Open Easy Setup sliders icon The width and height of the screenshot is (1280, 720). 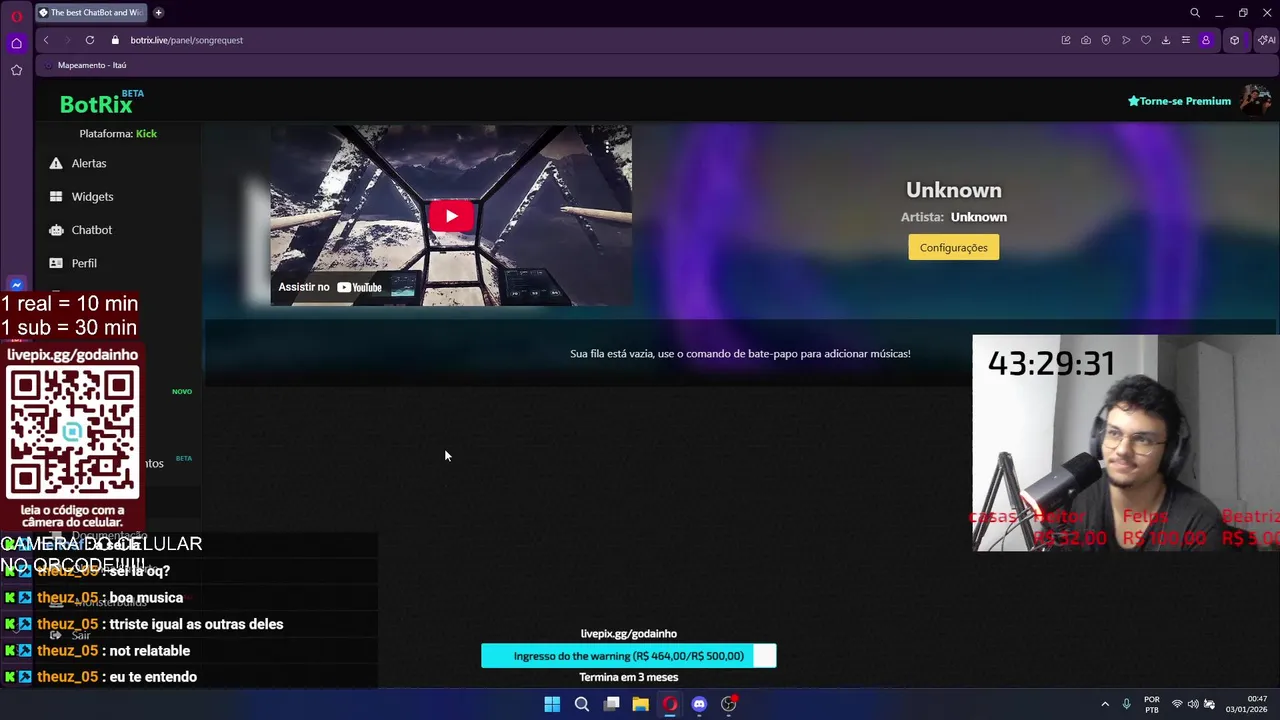(1186, 40)
